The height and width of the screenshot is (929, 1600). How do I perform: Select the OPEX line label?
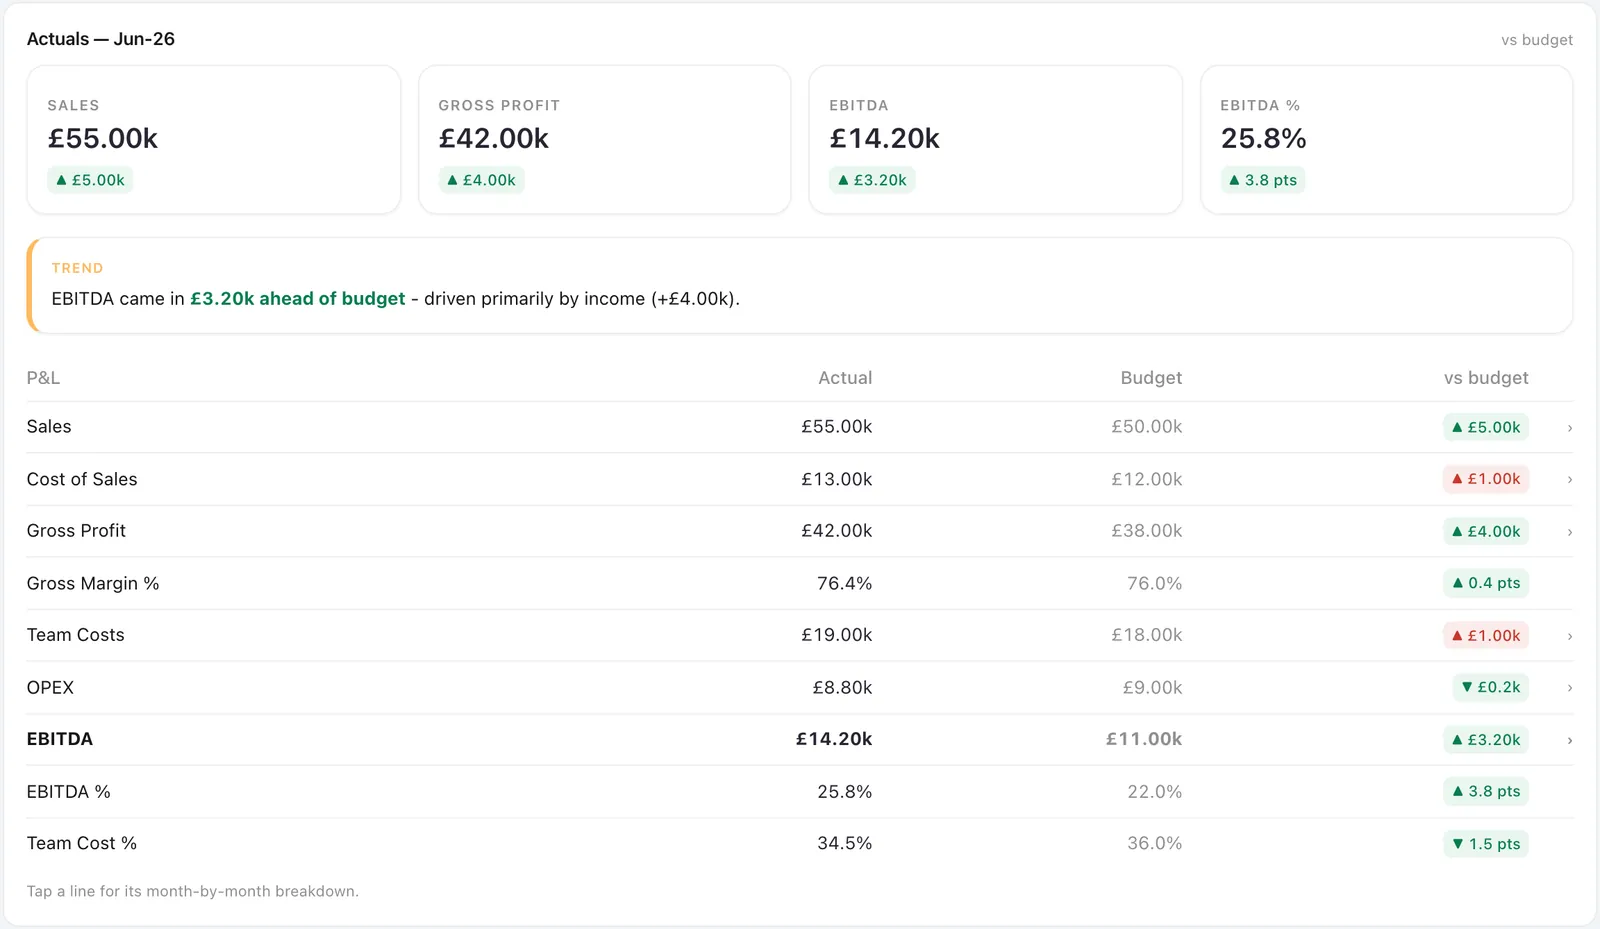tap(50, 687)
